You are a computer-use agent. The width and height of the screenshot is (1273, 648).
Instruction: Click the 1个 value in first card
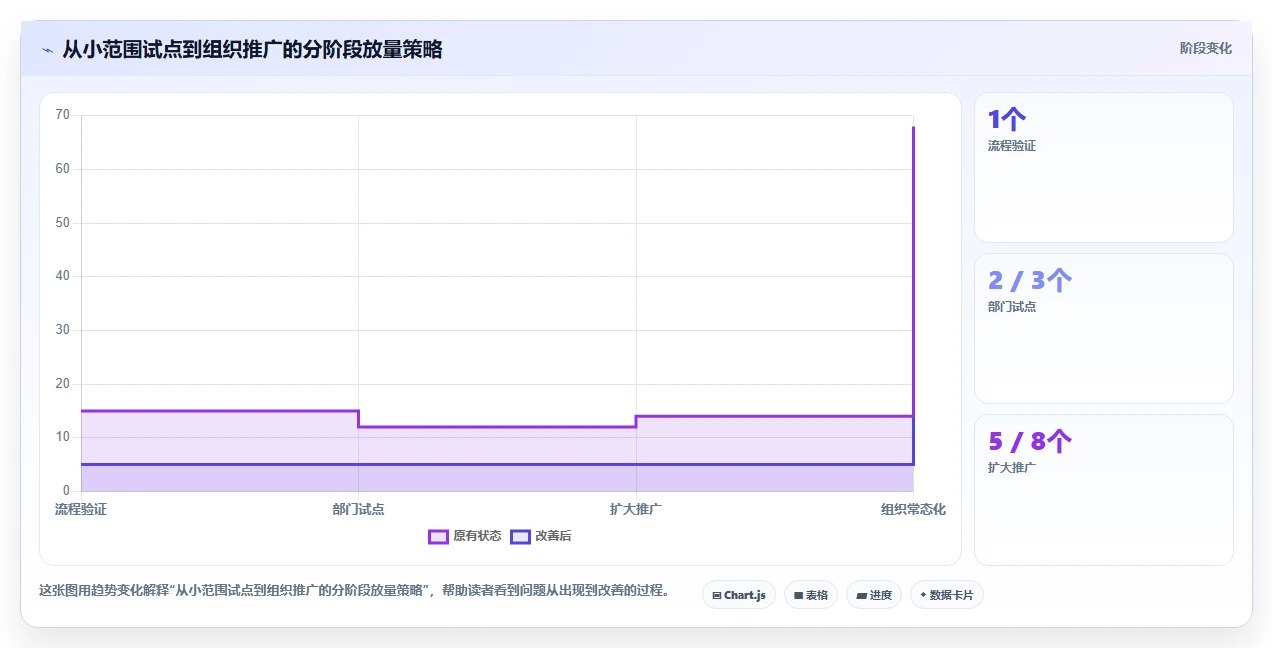click(1007, 120)
